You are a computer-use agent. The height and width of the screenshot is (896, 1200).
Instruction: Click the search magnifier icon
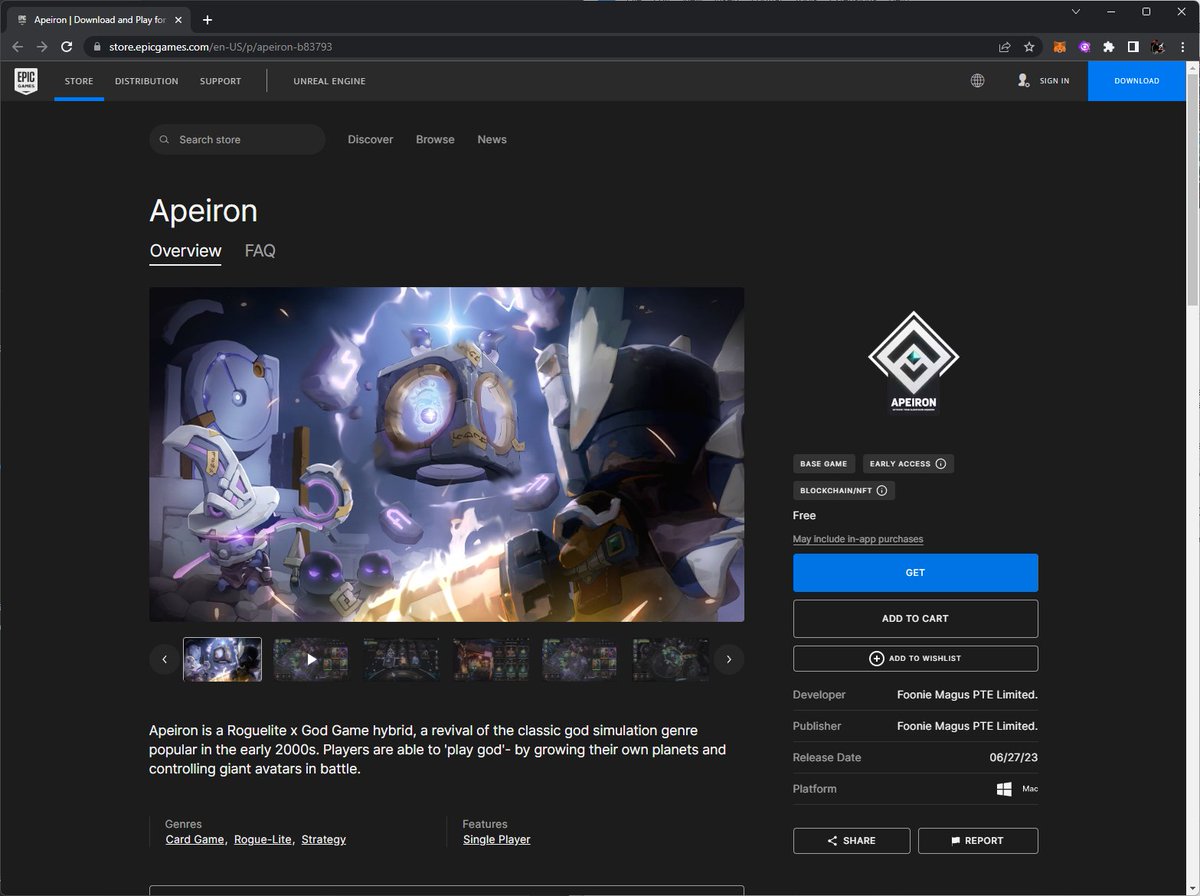coord(165,140)
